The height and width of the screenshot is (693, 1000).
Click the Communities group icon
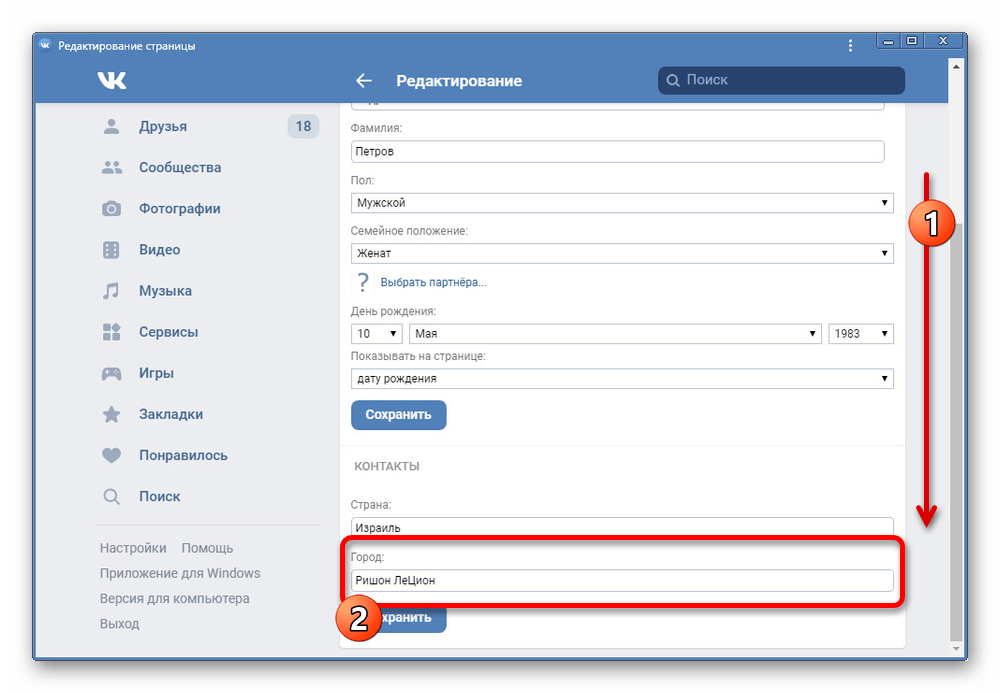coord(112,168)
